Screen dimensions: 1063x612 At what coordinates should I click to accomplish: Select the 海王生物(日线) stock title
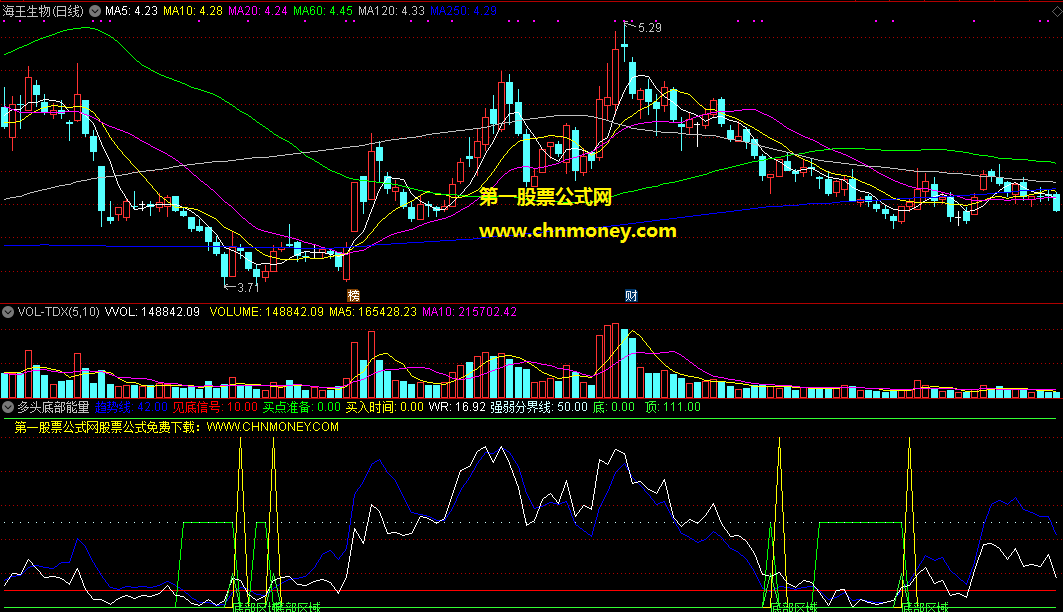click(43, 11)
